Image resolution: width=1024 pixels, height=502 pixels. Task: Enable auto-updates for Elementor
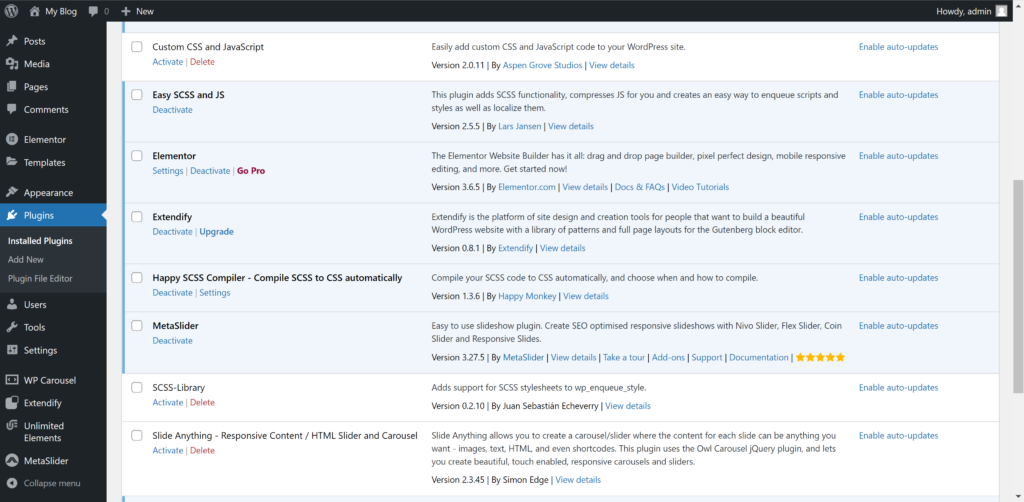898,156
